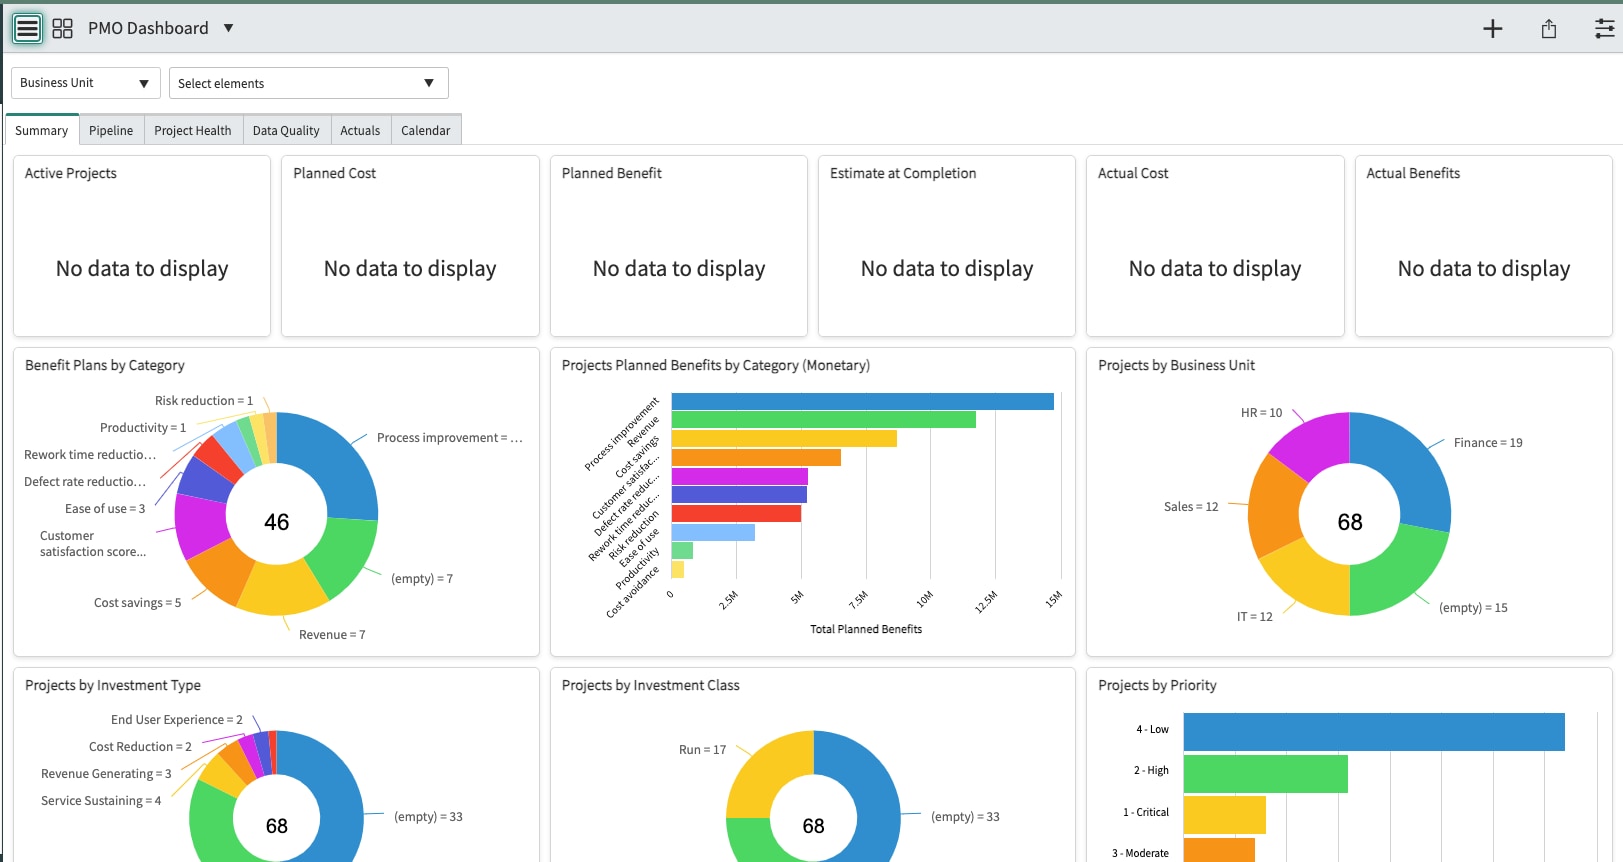Select the green Revenue bar

[824, 420]
